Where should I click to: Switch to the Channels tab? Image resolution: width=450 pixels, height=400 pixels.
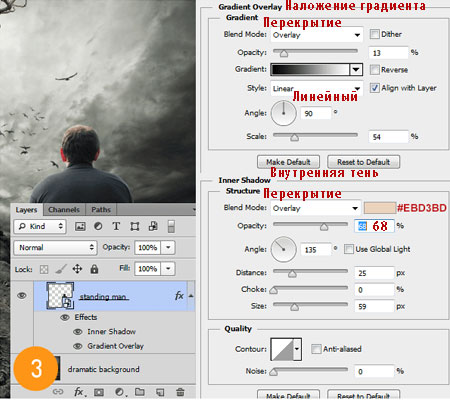(64, 210)
